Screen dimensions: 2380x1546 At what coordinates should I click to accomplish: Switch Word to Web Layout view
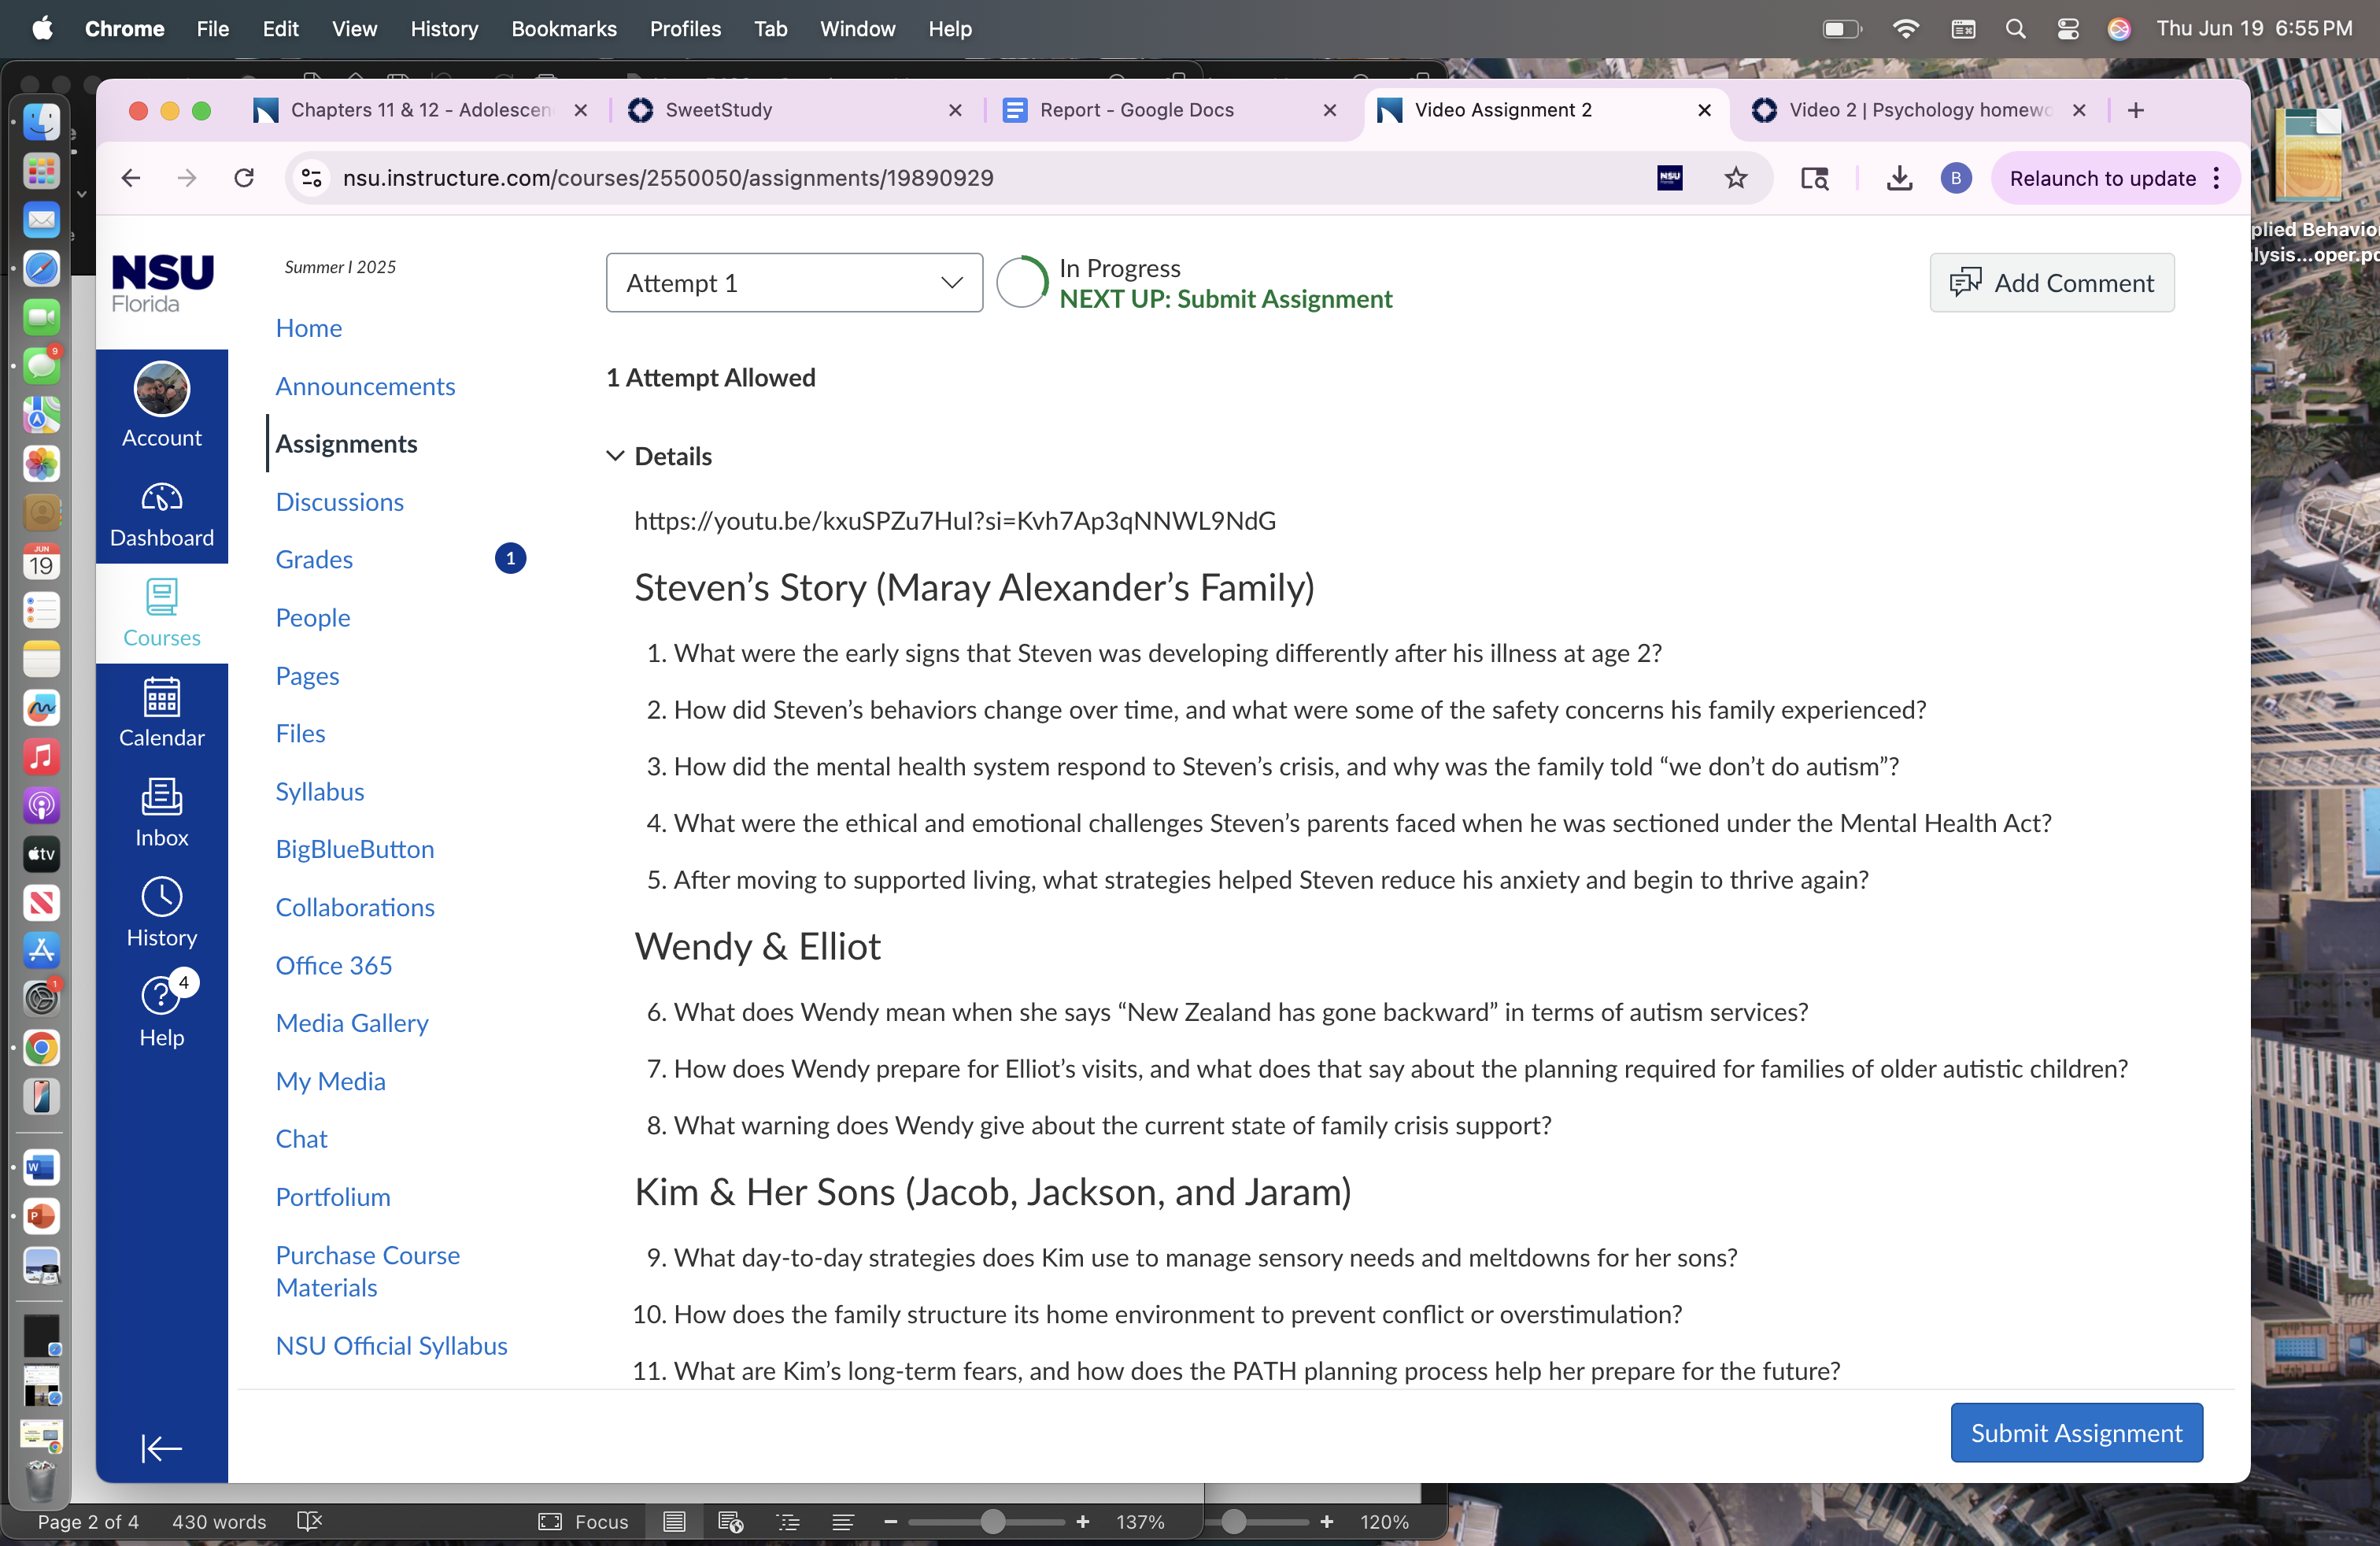[730, 1521]
